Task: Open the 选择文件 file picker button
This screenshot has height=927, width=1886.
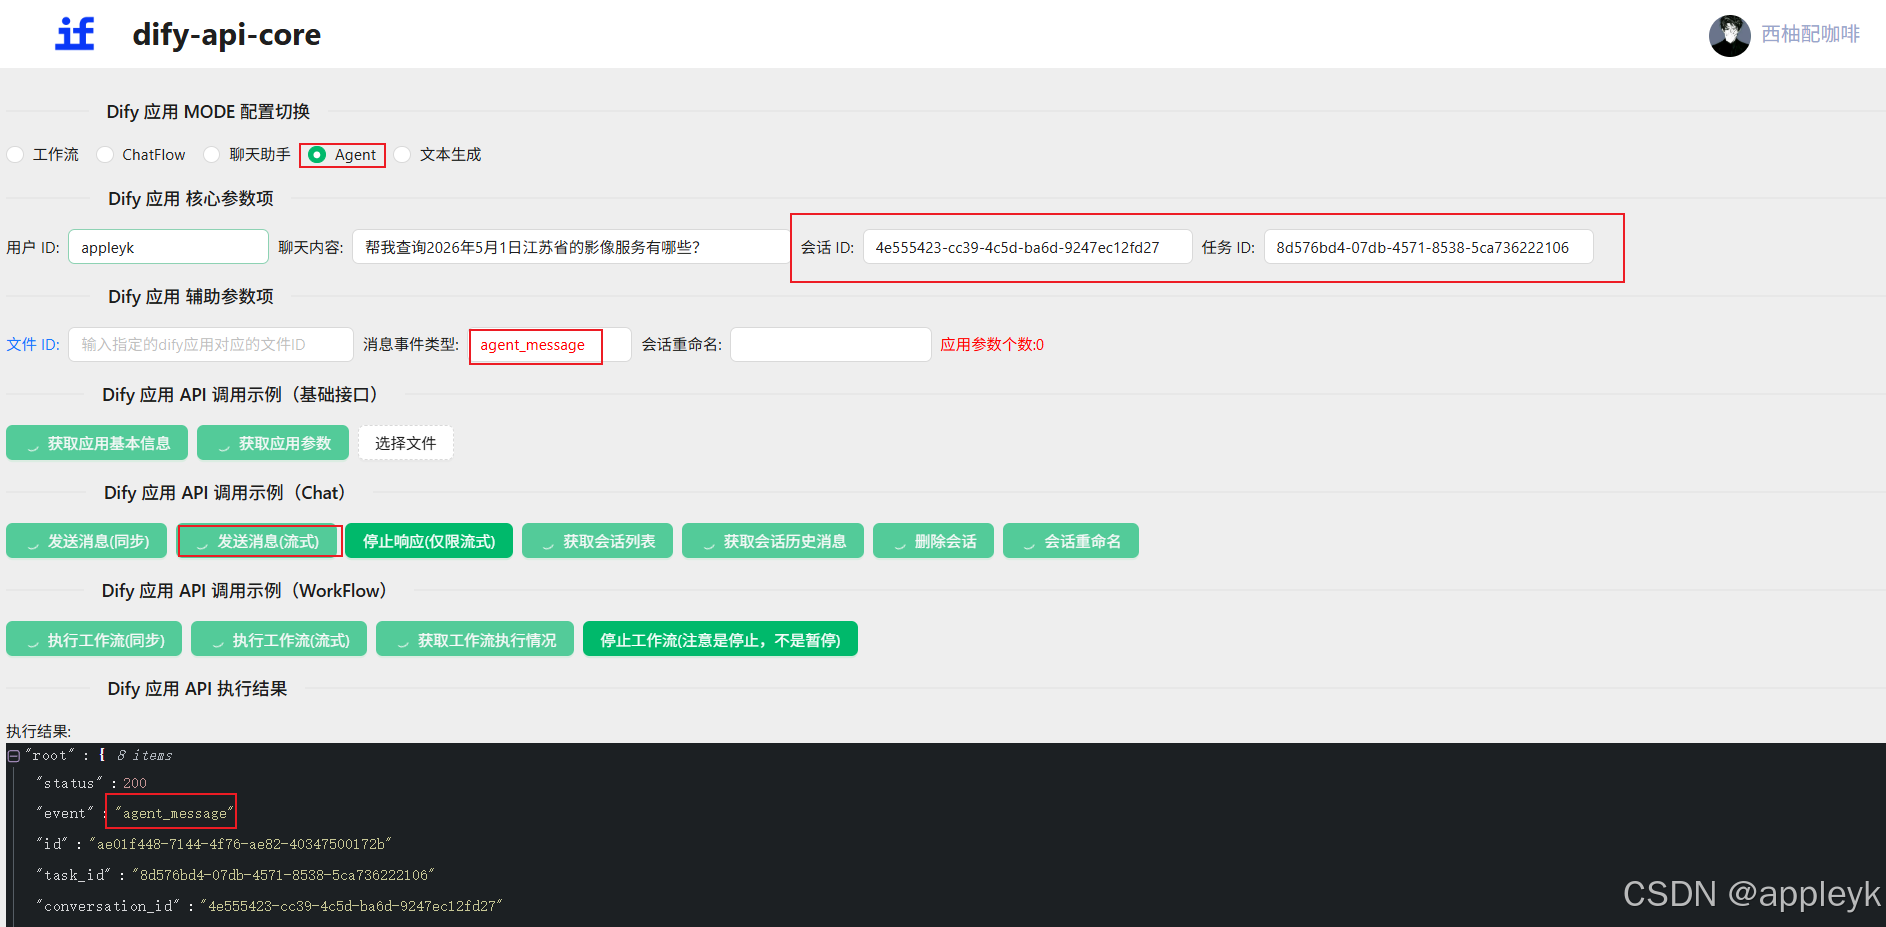Action: pos(406,443)
